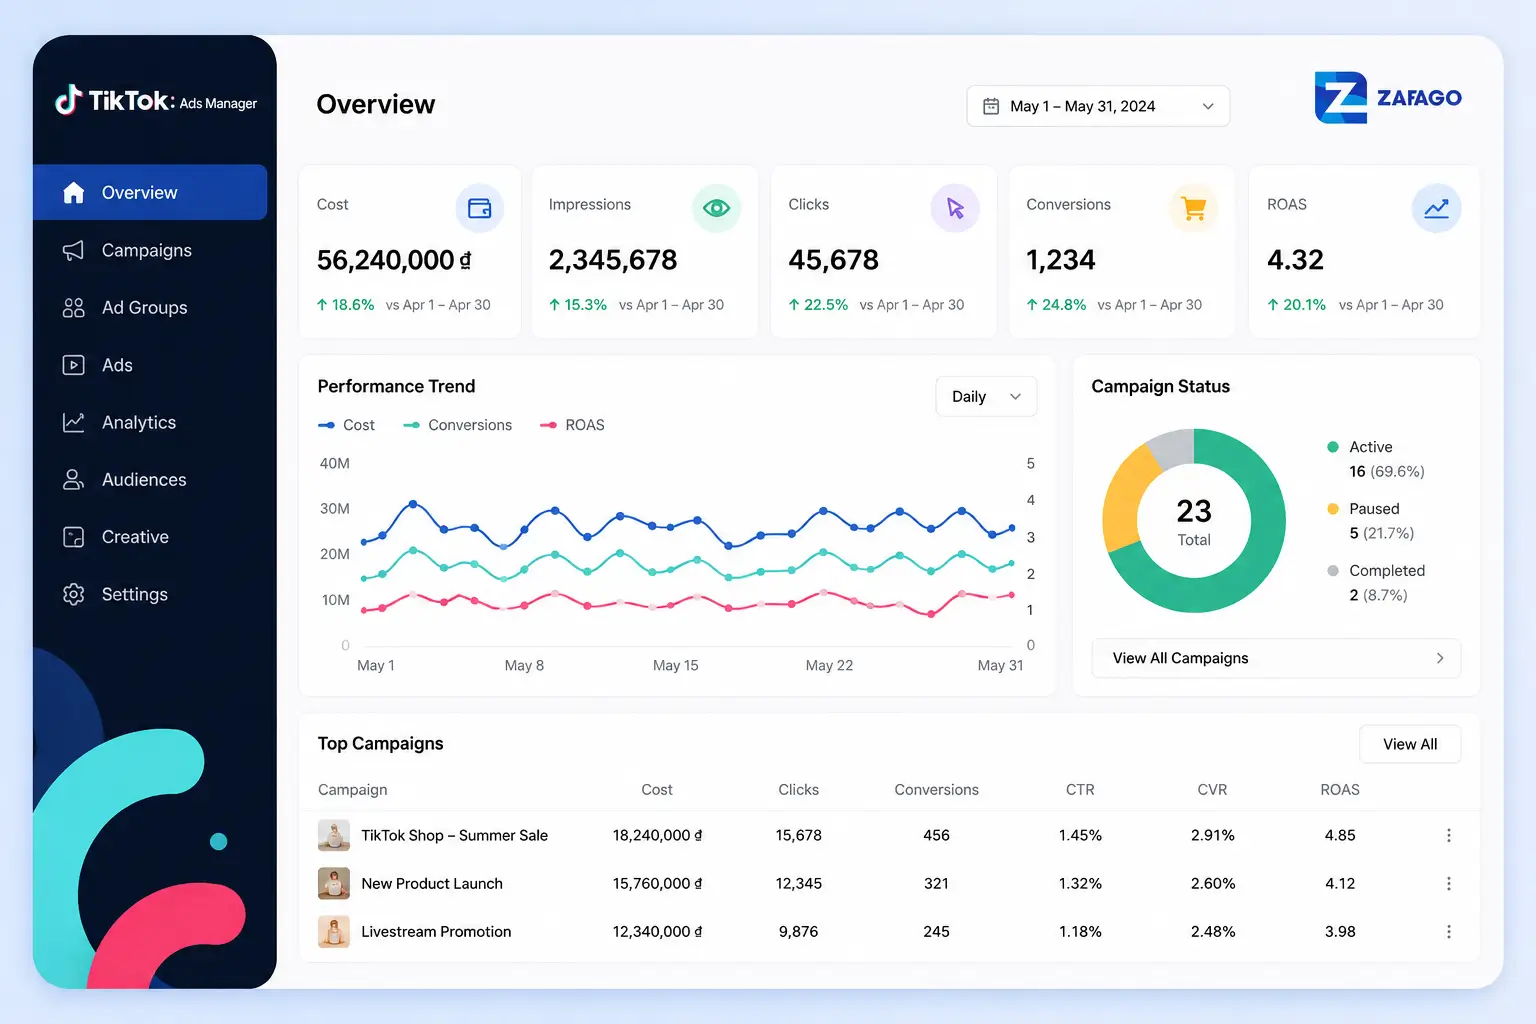
Task: Click the Impressions value 2,345,678
Action: [x=613, y=260]
